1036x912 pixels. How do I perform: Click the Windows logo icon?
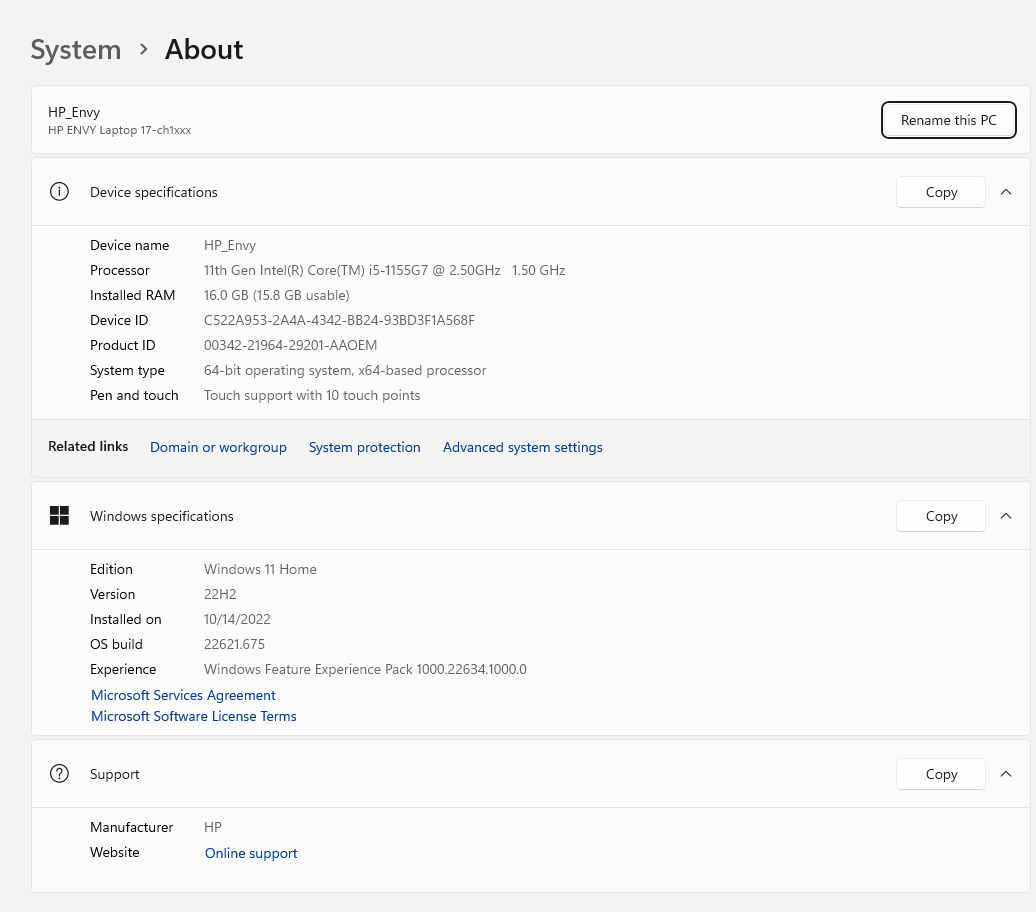pos(59,516)
